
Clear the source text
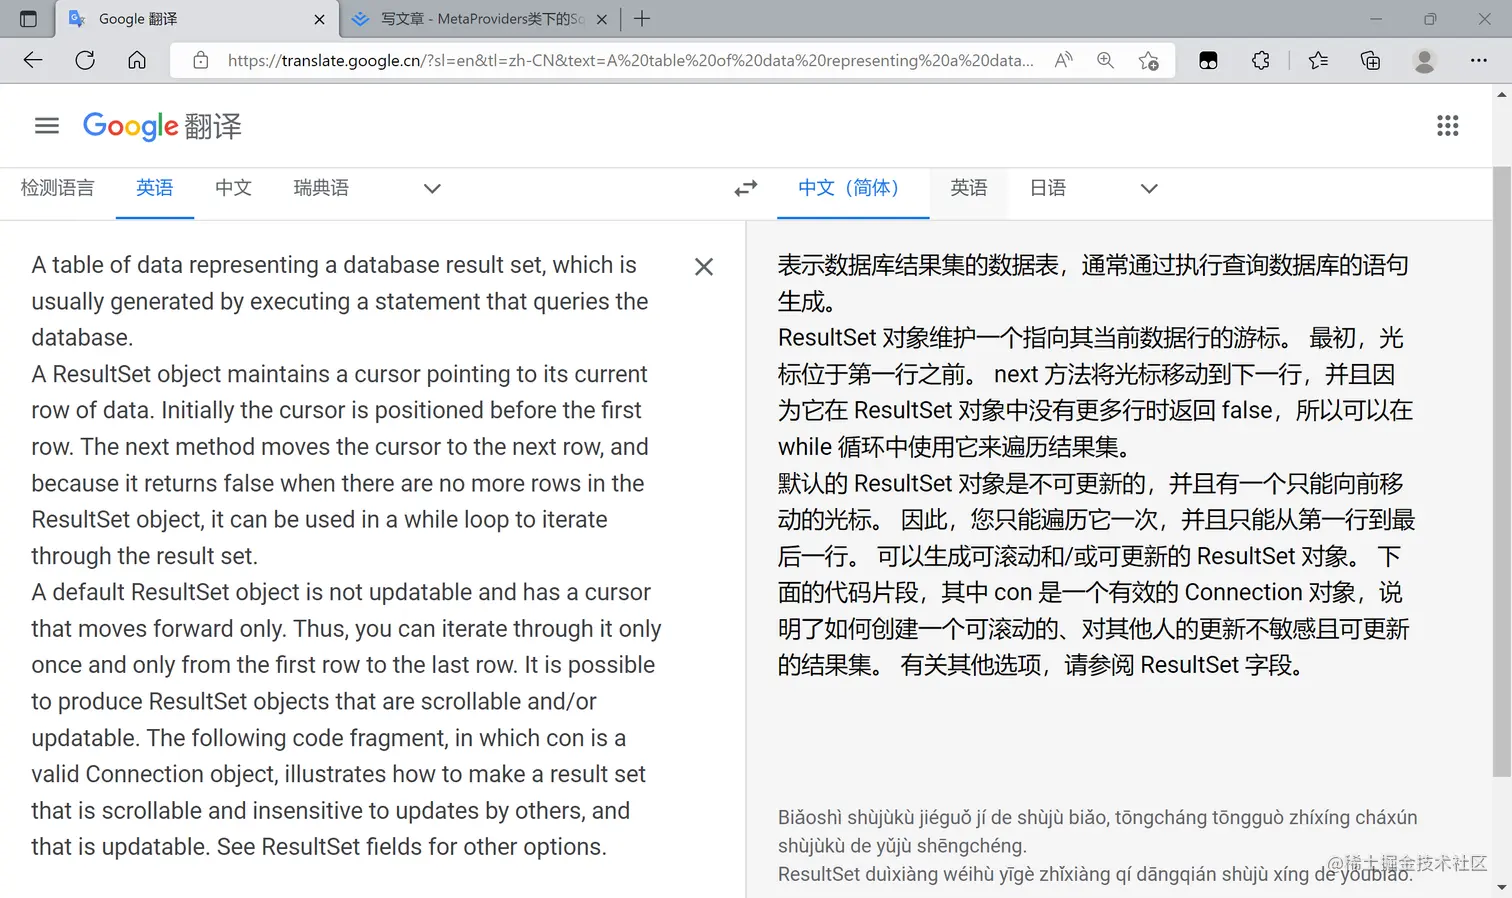click(704, 266)
